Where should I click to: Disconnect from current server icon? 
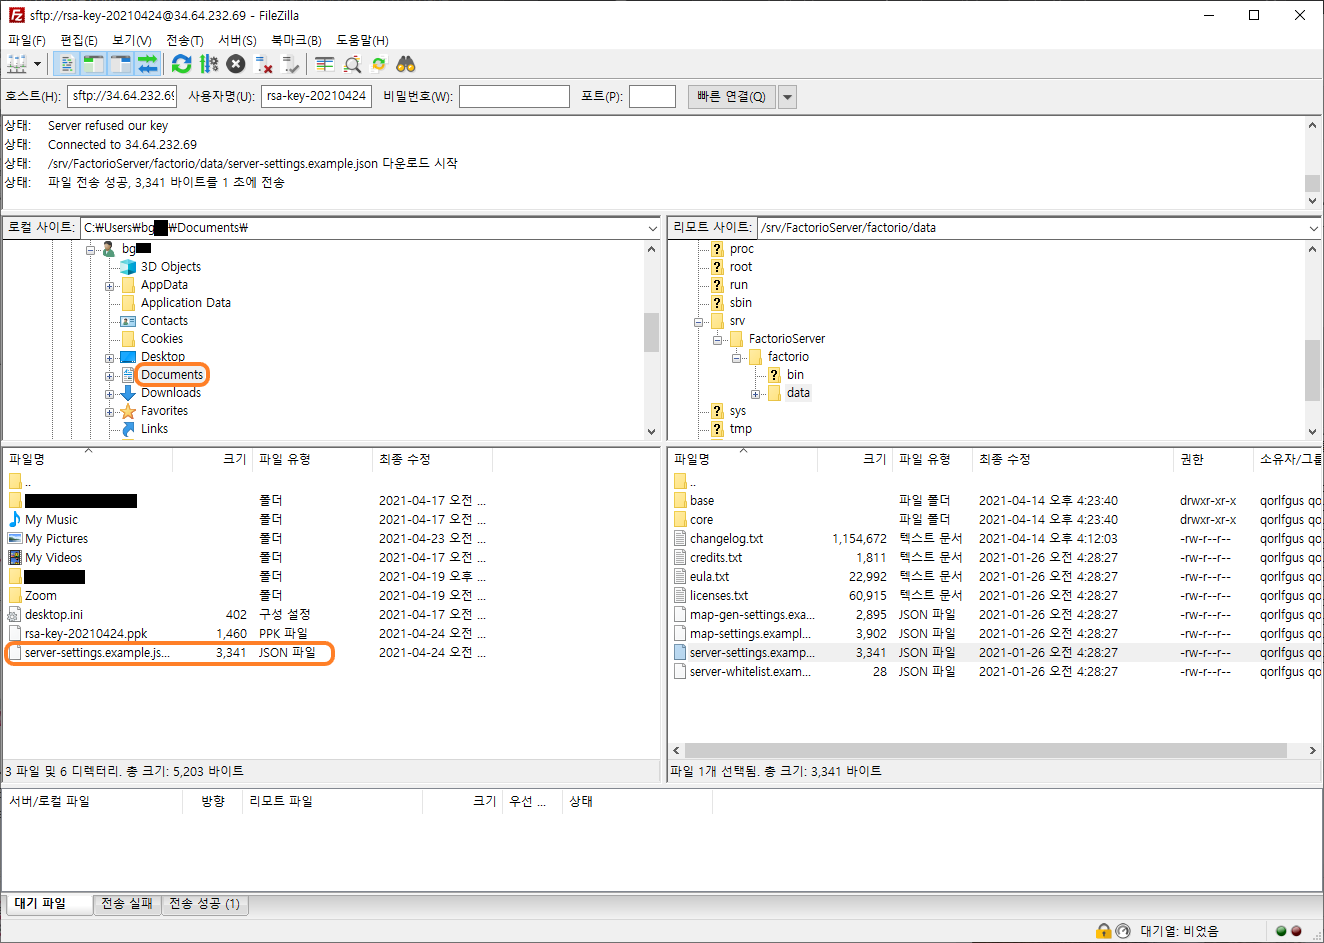point(264,64)
